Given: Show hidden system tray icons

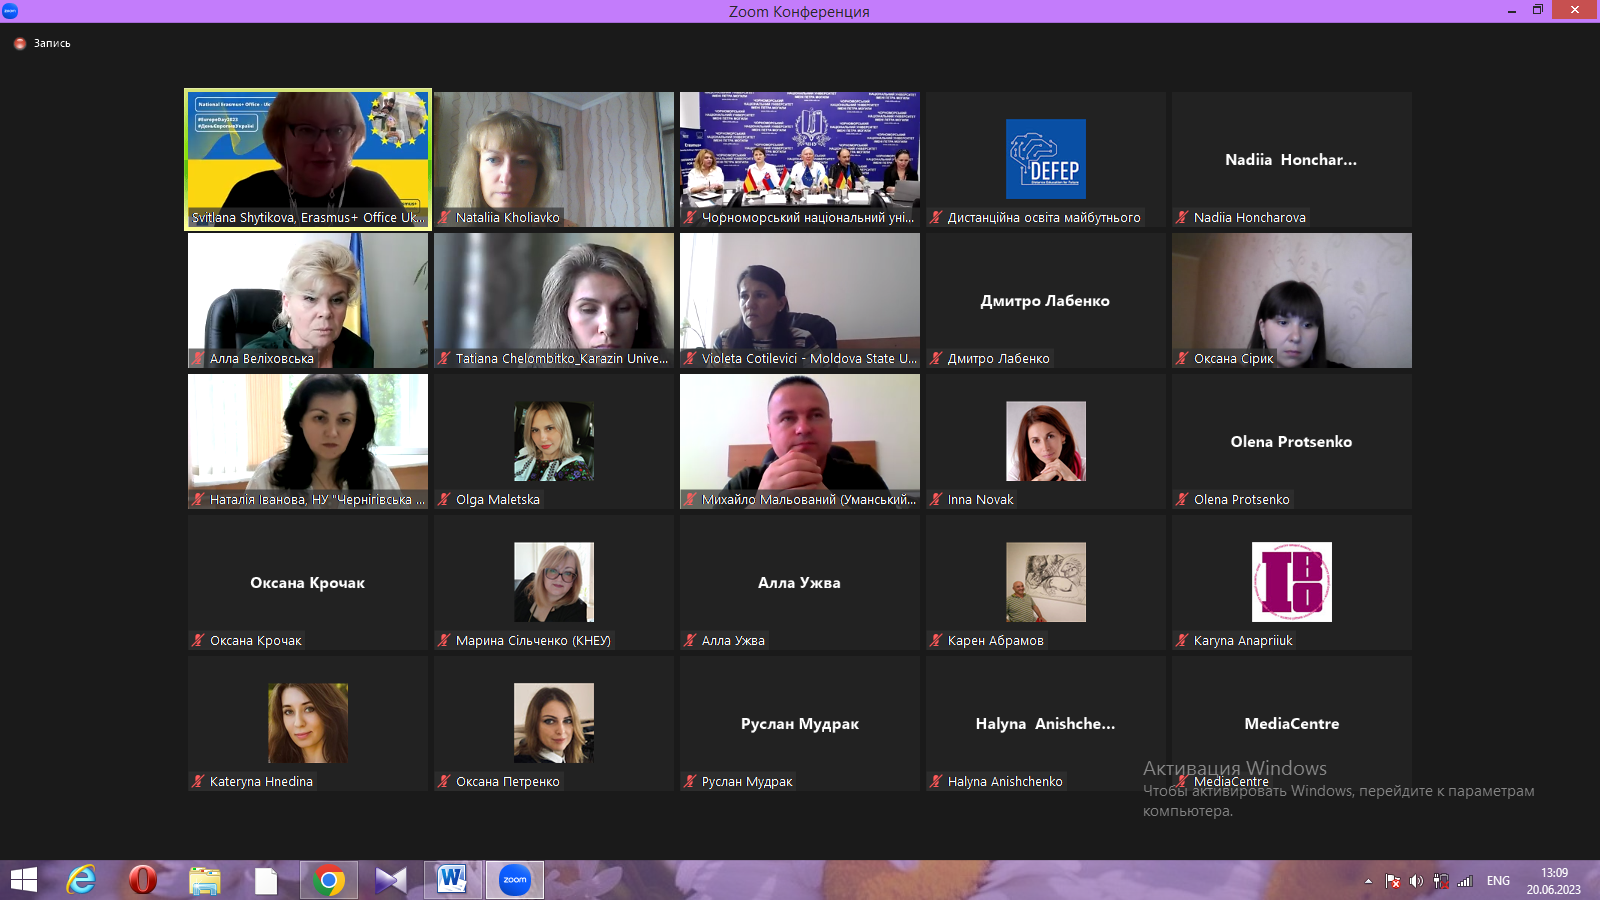Looking at the screenshot, I should pos(1368,881).
